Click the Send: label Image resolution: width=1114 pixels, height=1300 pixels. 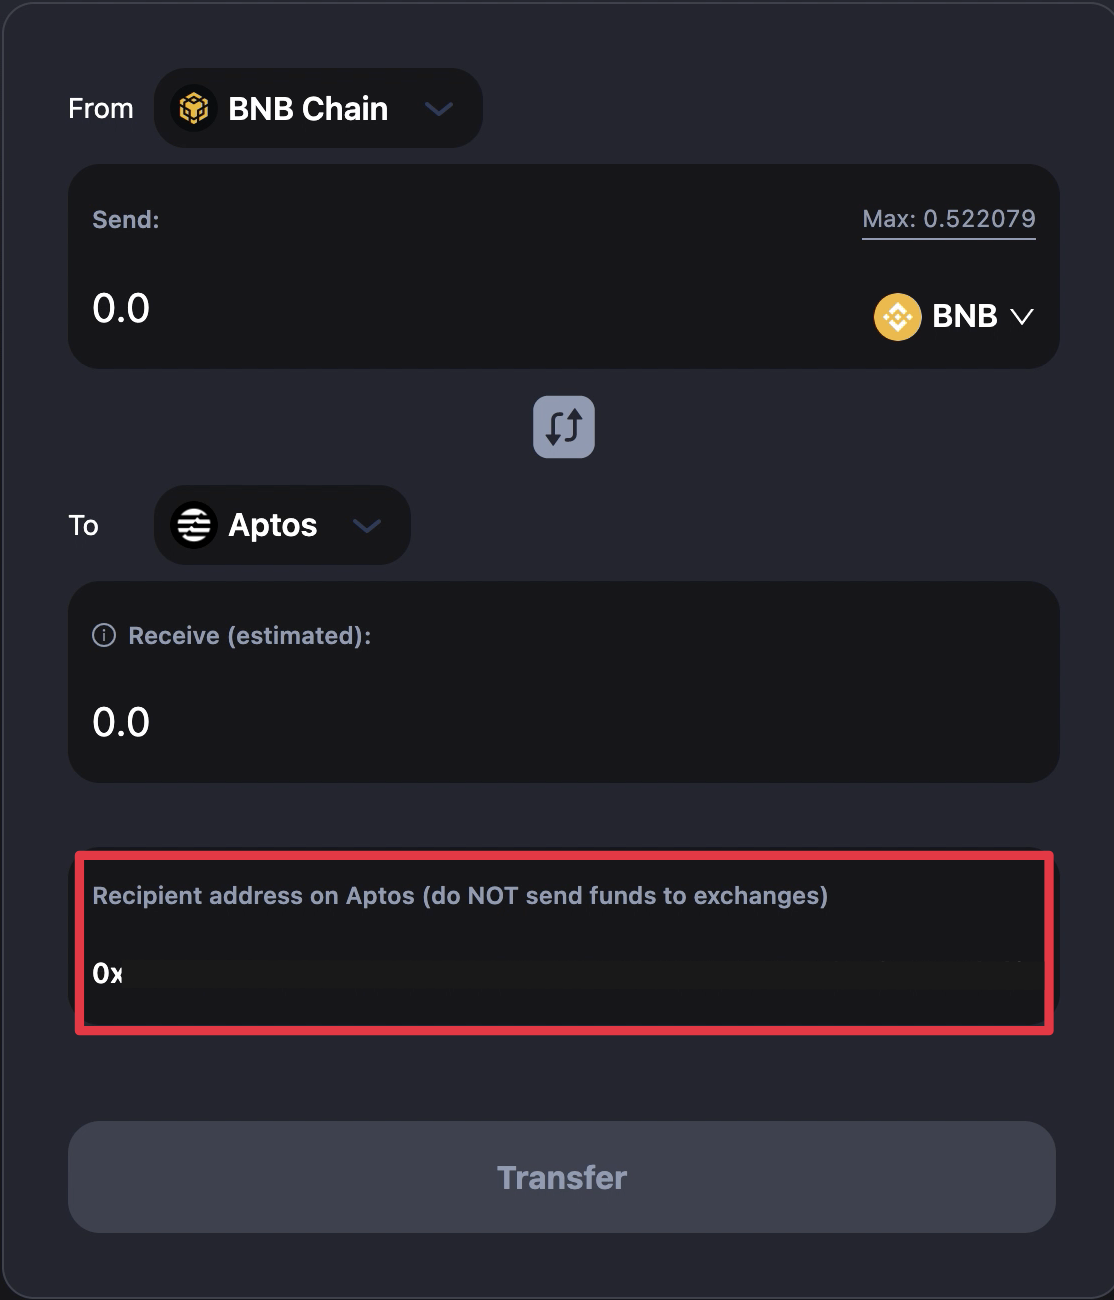[x=126, y=220]
